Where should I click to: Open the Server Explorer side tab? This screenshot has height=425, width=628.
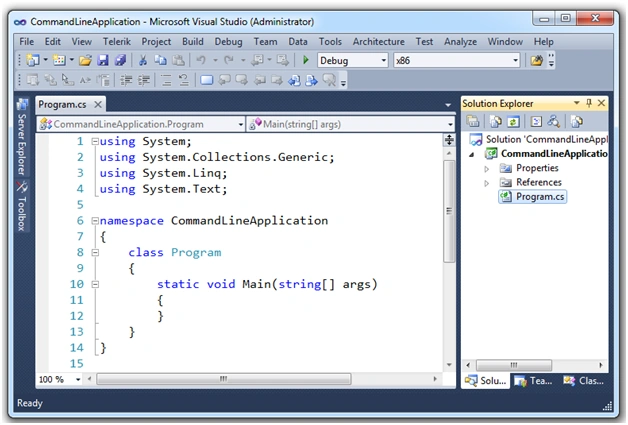pyautogui.click(x=22, y=137)
